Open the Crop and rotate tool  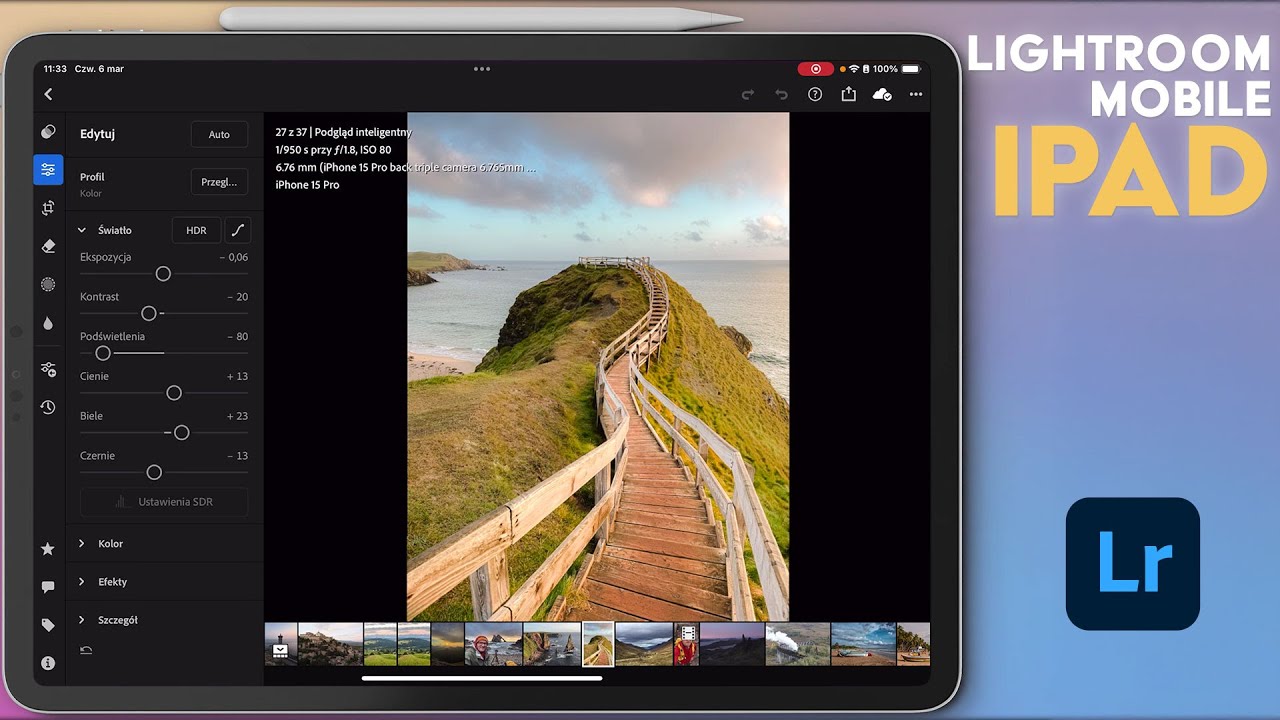click(48, 208)
